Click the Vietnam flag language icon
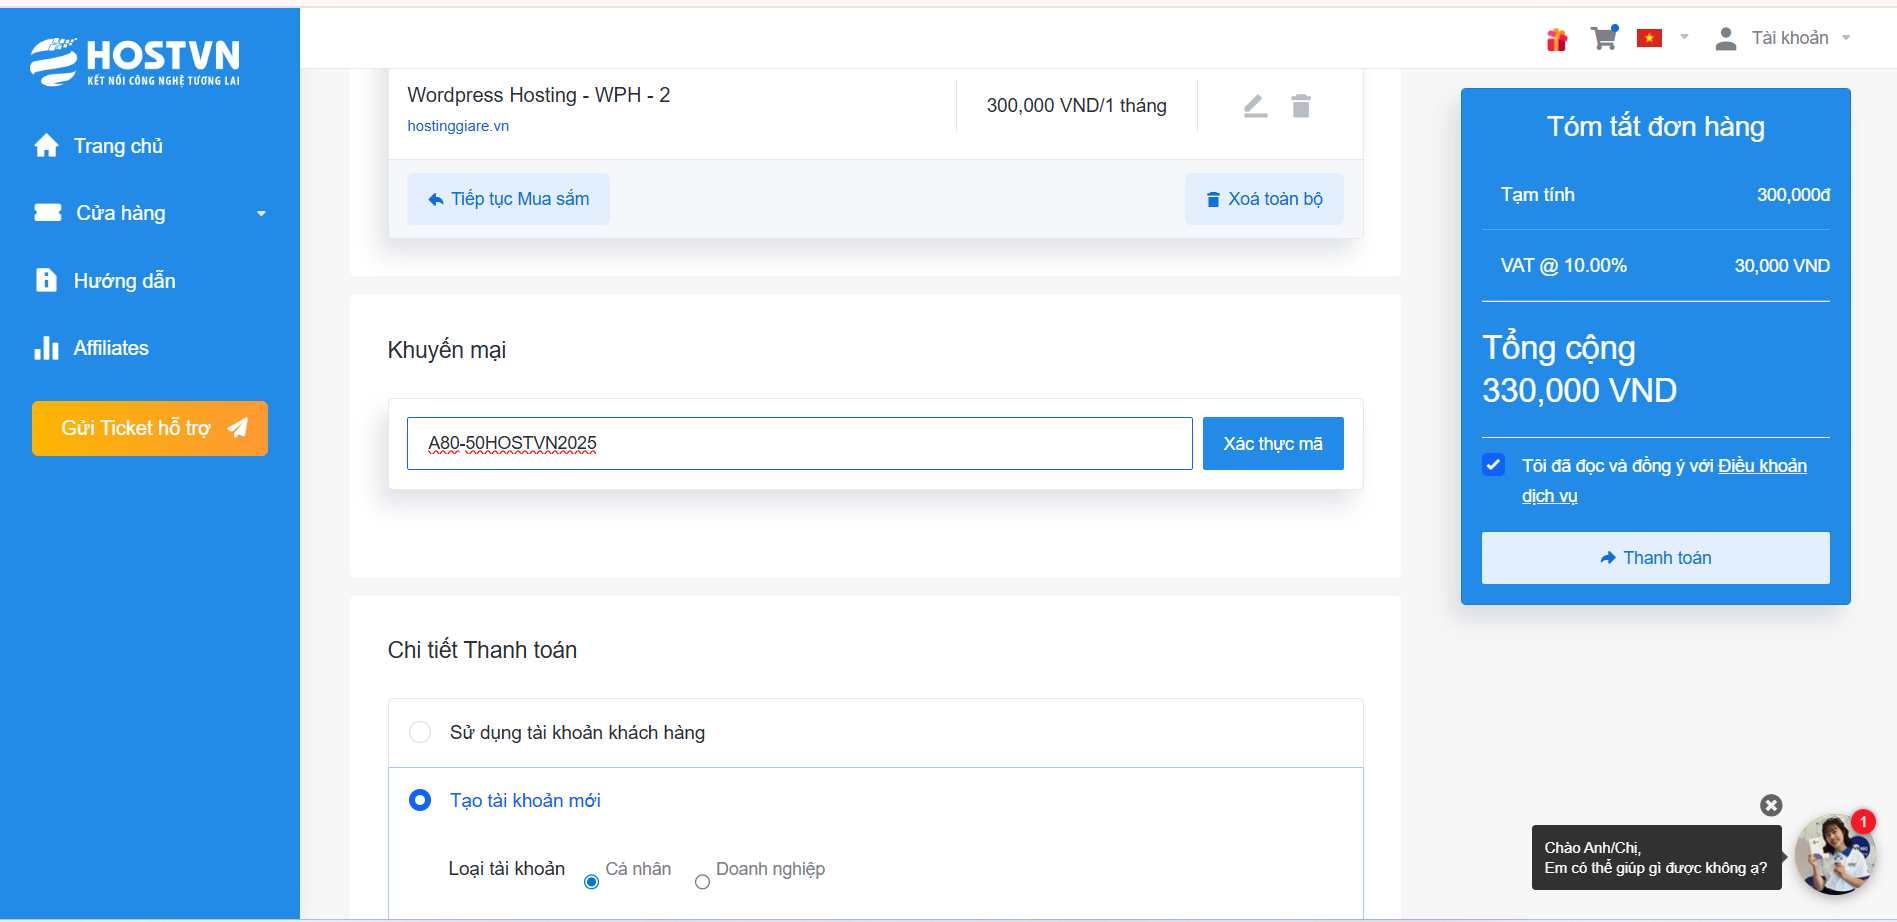 [1649, 38]
